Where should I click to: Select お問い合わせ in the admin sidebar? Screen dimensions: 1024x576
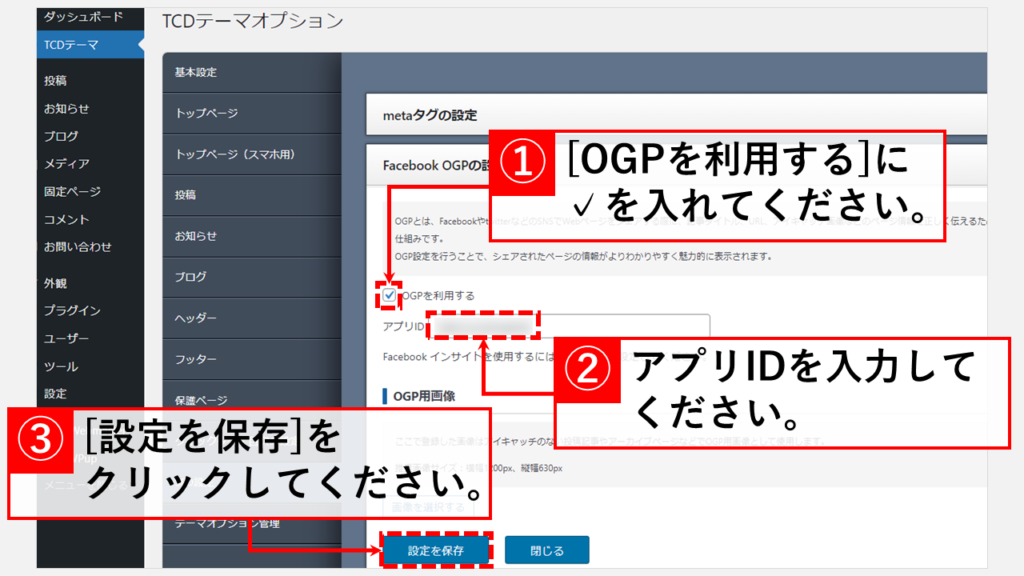[77, 246]
